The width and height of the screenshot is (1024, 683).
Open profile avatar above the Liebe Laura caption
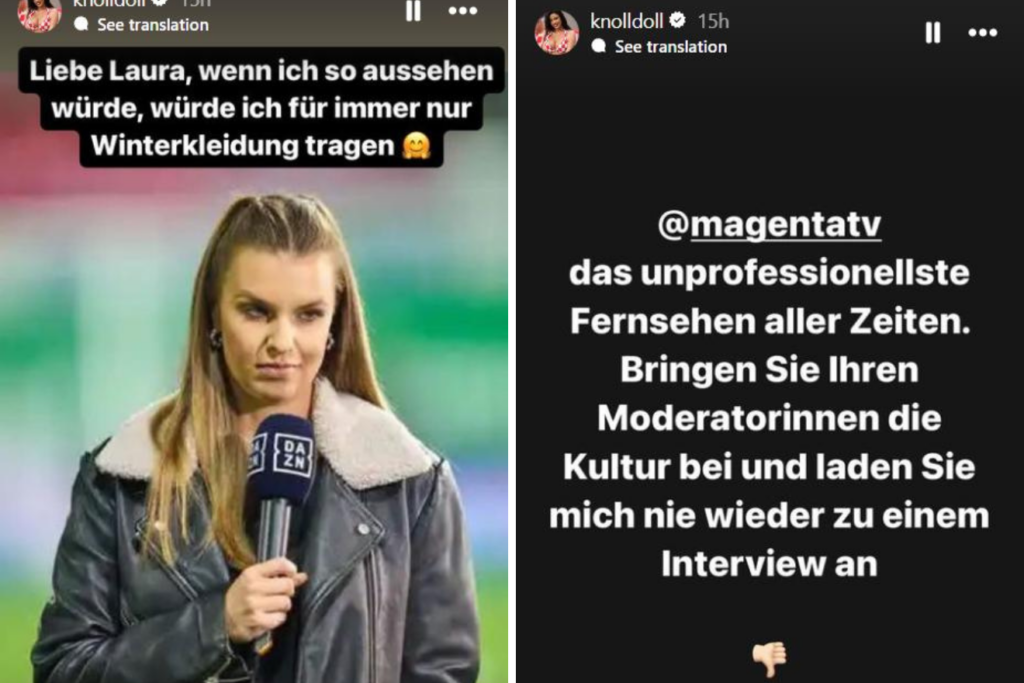point(39,14)
